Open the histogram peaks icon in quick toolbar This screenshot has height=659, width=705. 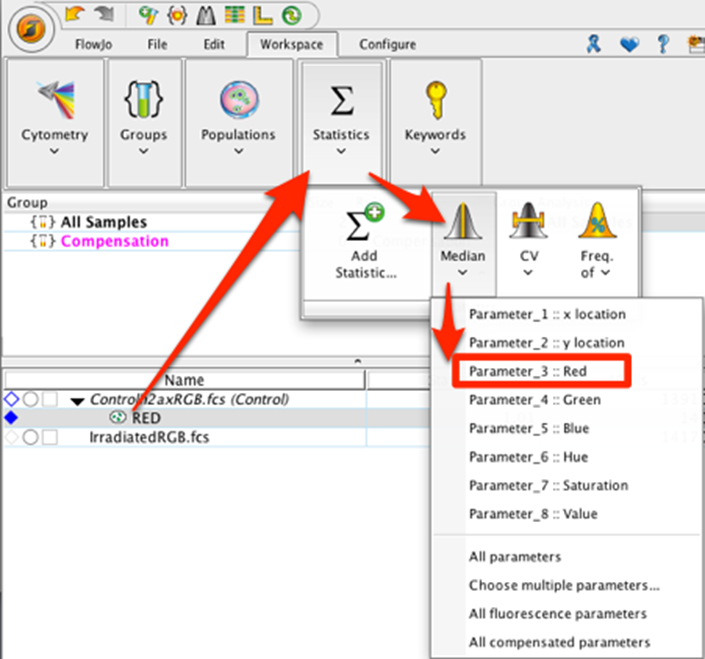[x=206, y=16]
